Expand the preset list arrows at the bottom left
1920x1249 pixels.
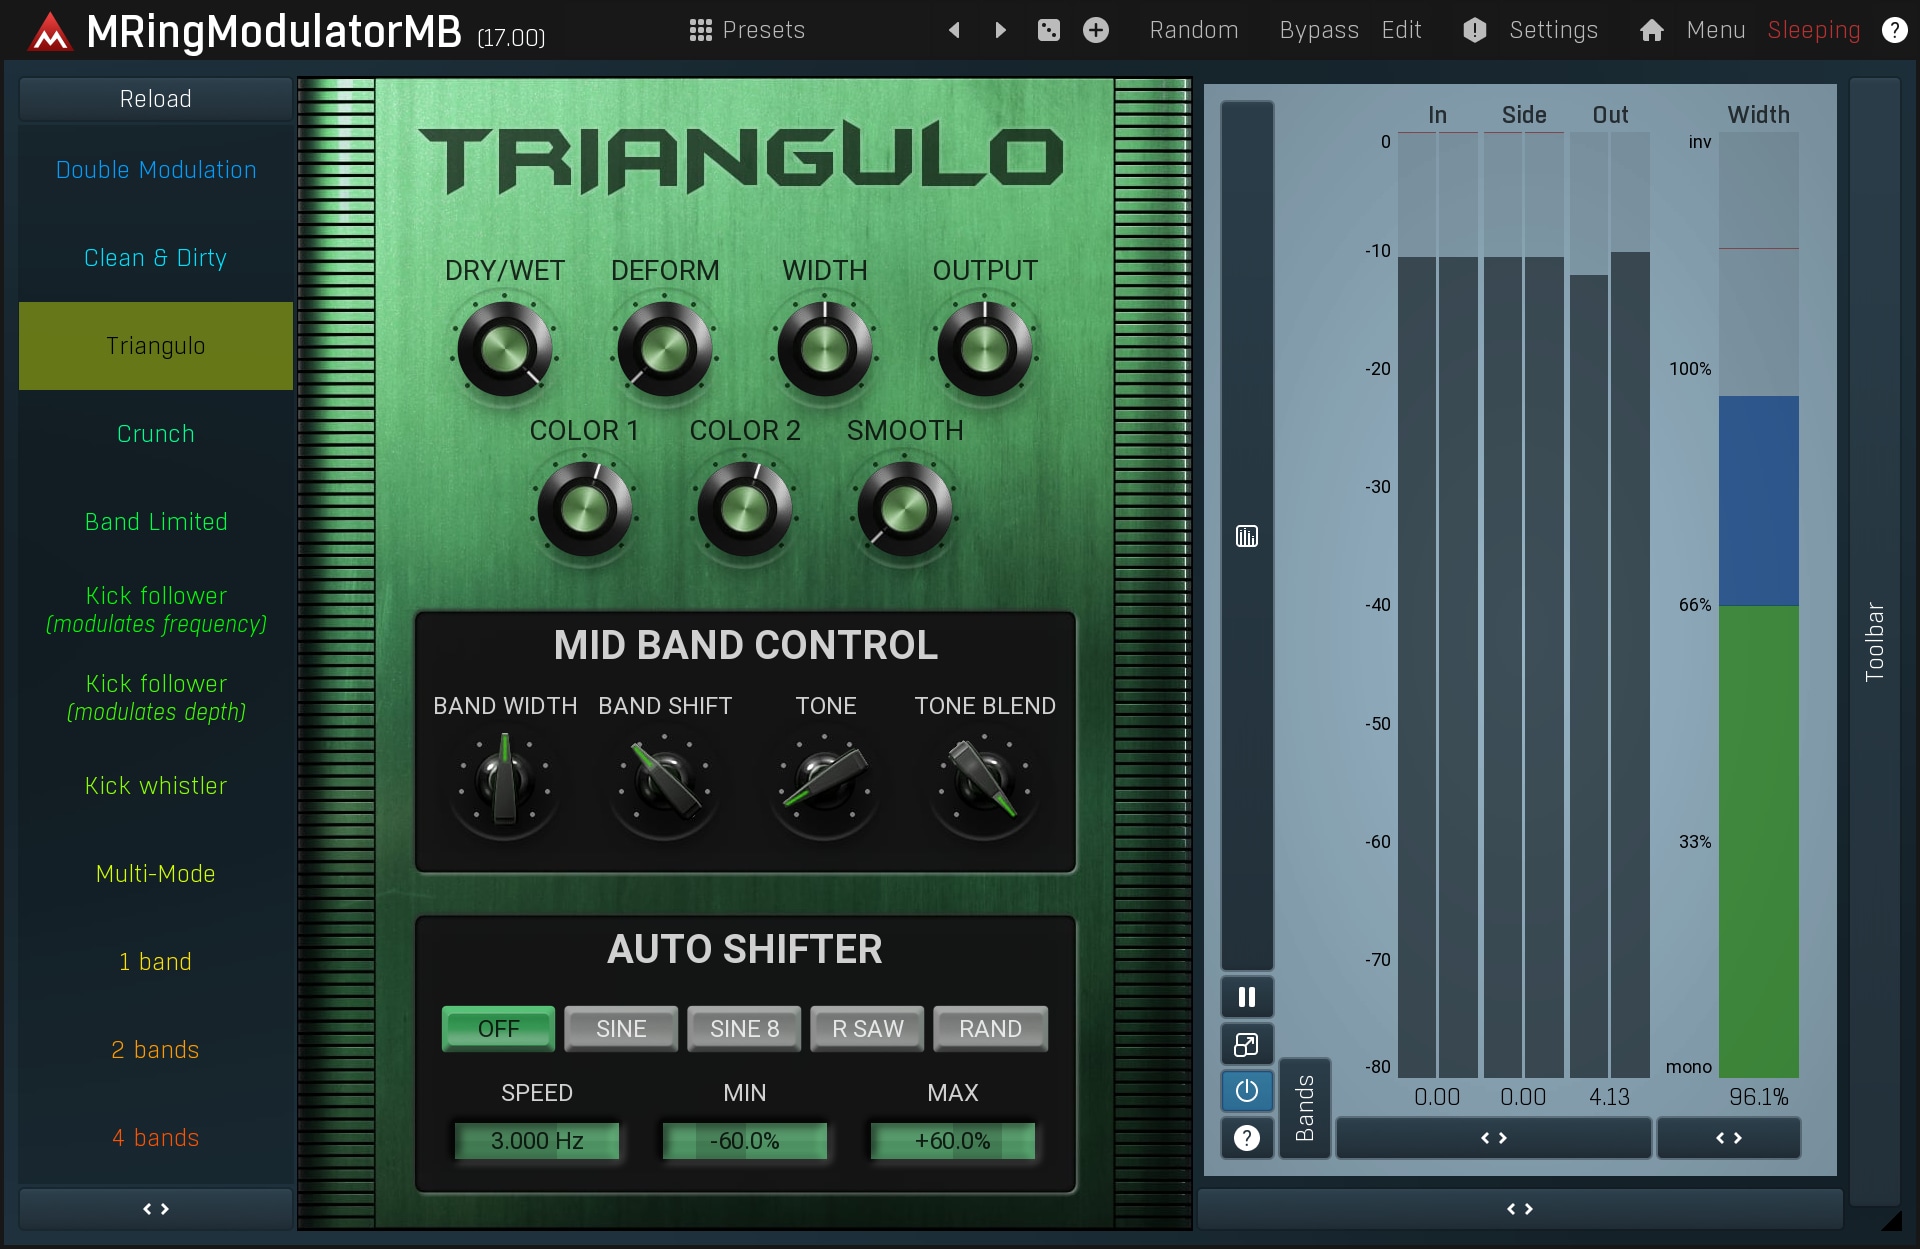click(155, 1209)
